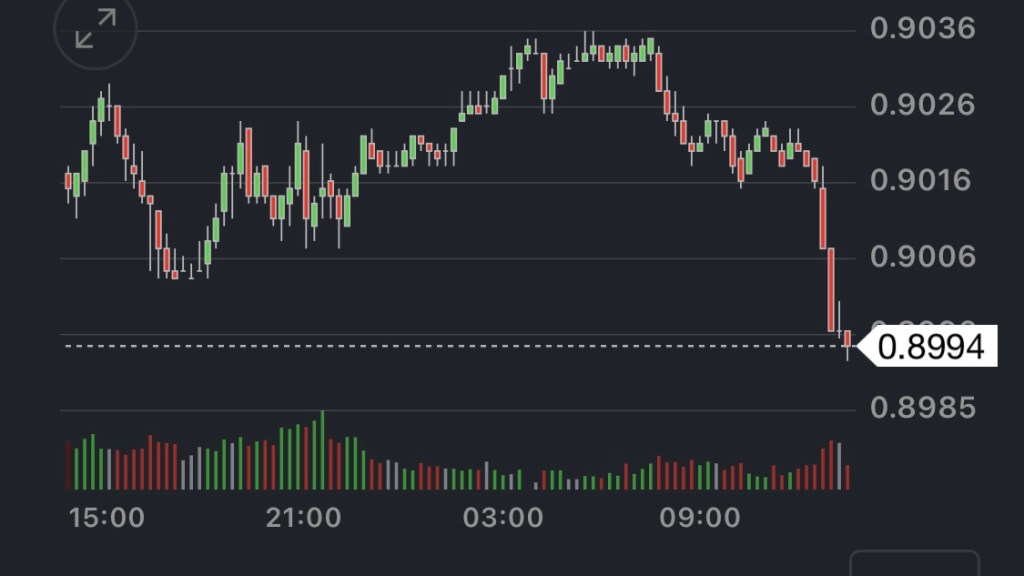The height and width of the screenshot is (576, 1024).
Task: Click the lowest candle between 15:00 and 21:00
Action: 174,273
